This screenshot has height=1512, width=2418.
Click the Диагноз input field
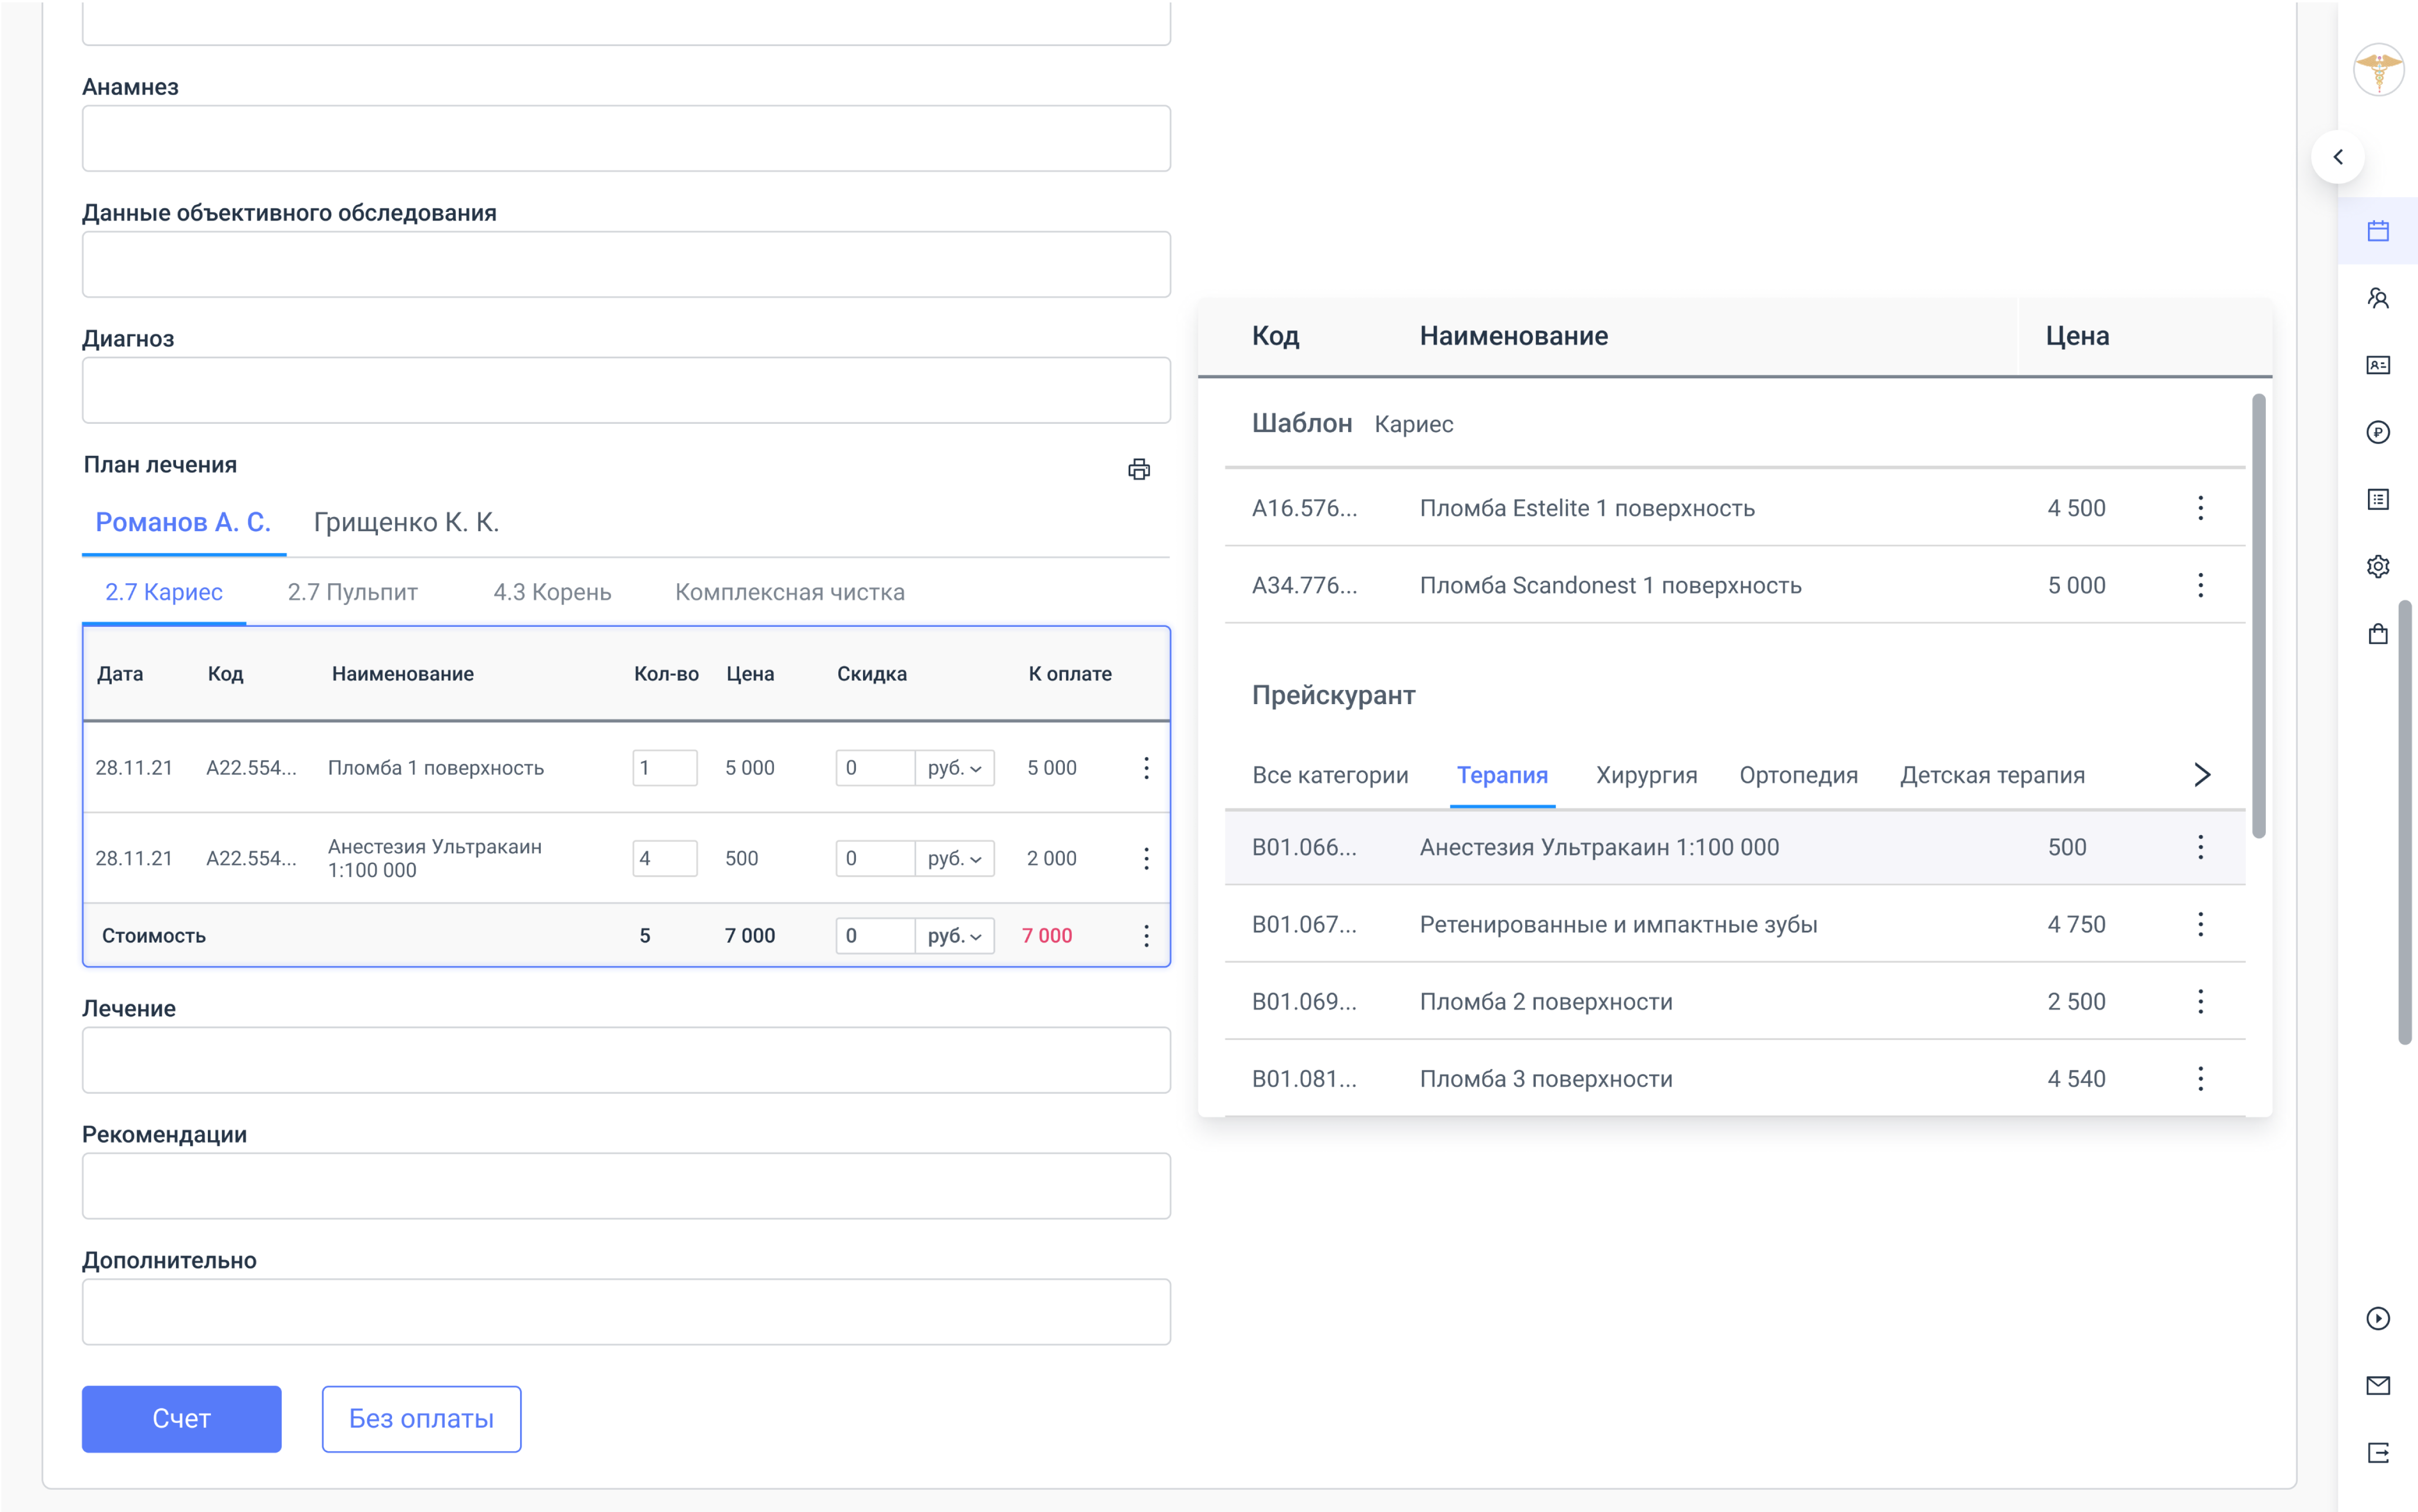click(626, 390)
